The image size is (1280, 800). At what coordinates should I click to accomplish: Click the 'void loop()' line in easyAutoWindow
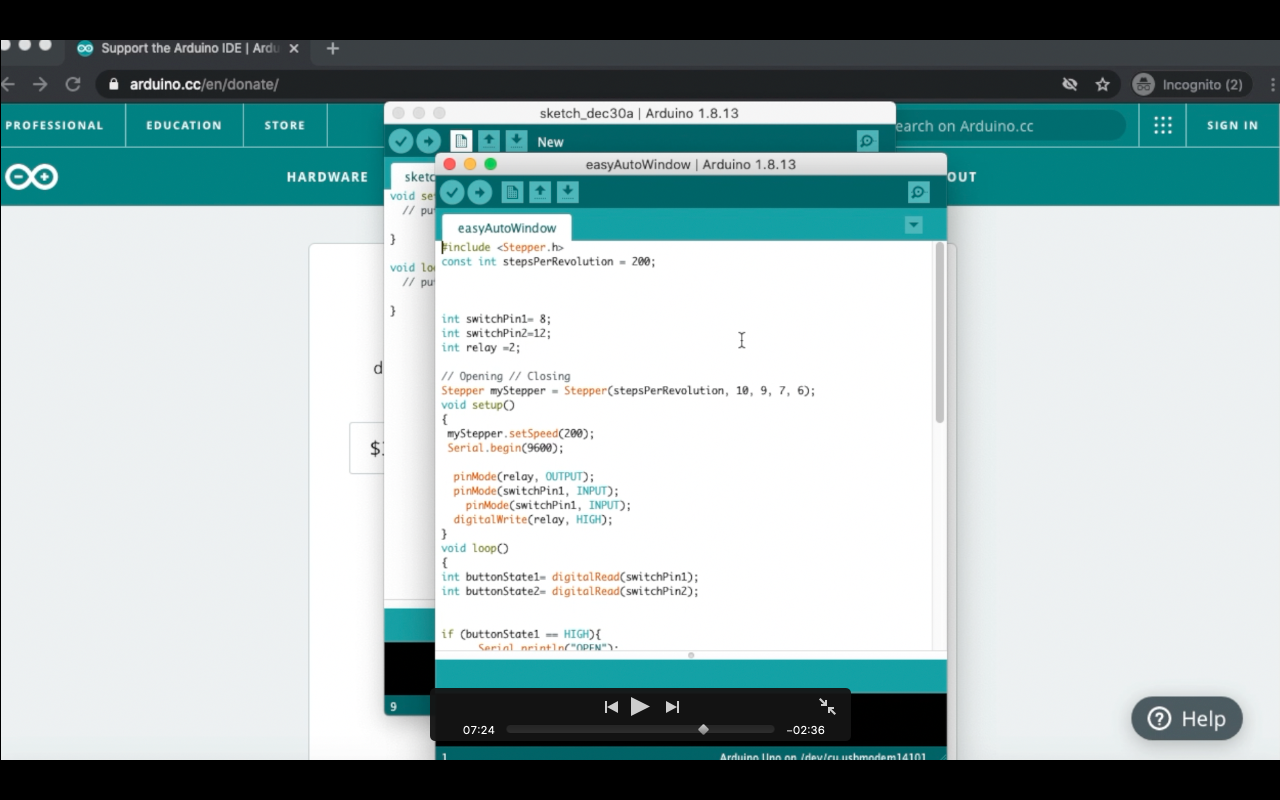pyautogui.click(x=475, y=548)
